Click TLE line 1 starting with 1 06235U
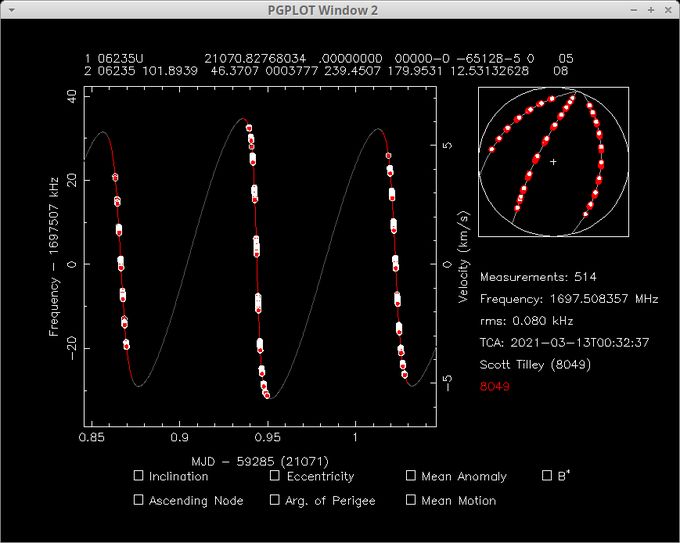Image resolution: width=680 pixels, height=543 pixels. [329, 58]
